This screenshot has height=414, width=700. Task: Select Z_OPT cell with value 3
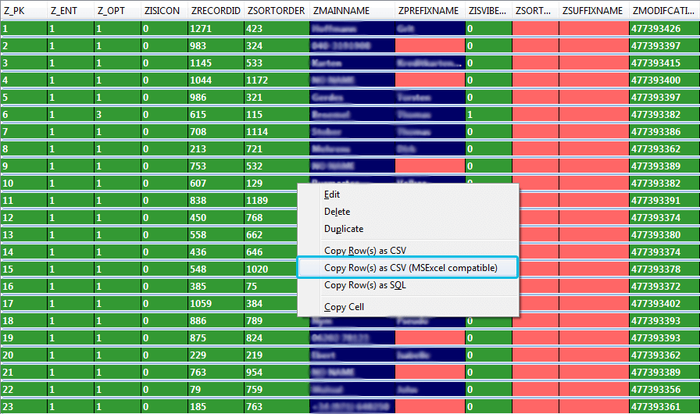click(x=117, y=114)
